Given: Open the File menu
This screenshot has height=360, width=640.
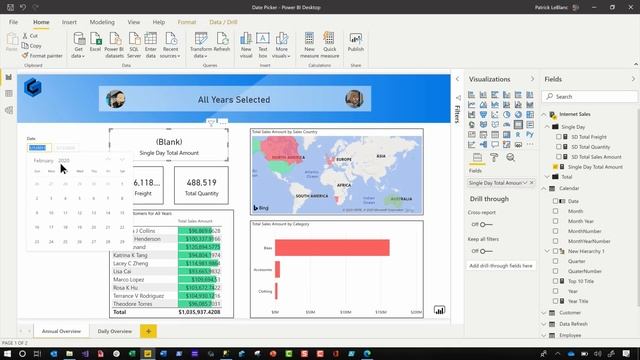Looking at the screenshot, I should point(13,22).
